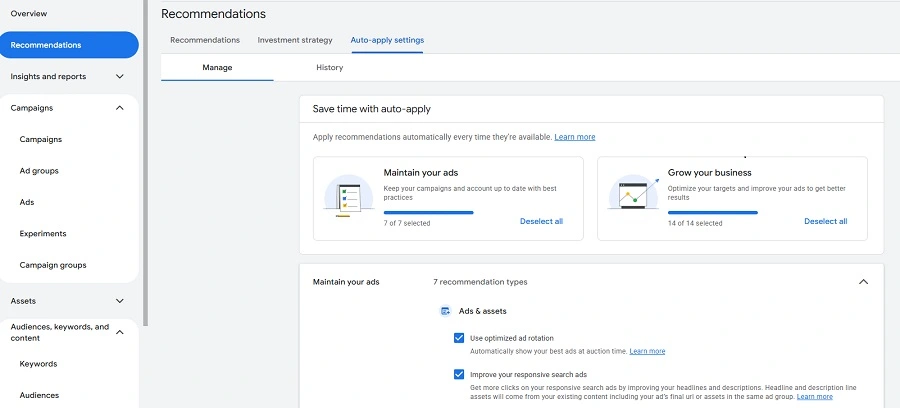Click the 14 of 14 selected progress bar
The height and width of the screenshot is (408, 900).
coord(712,212)
